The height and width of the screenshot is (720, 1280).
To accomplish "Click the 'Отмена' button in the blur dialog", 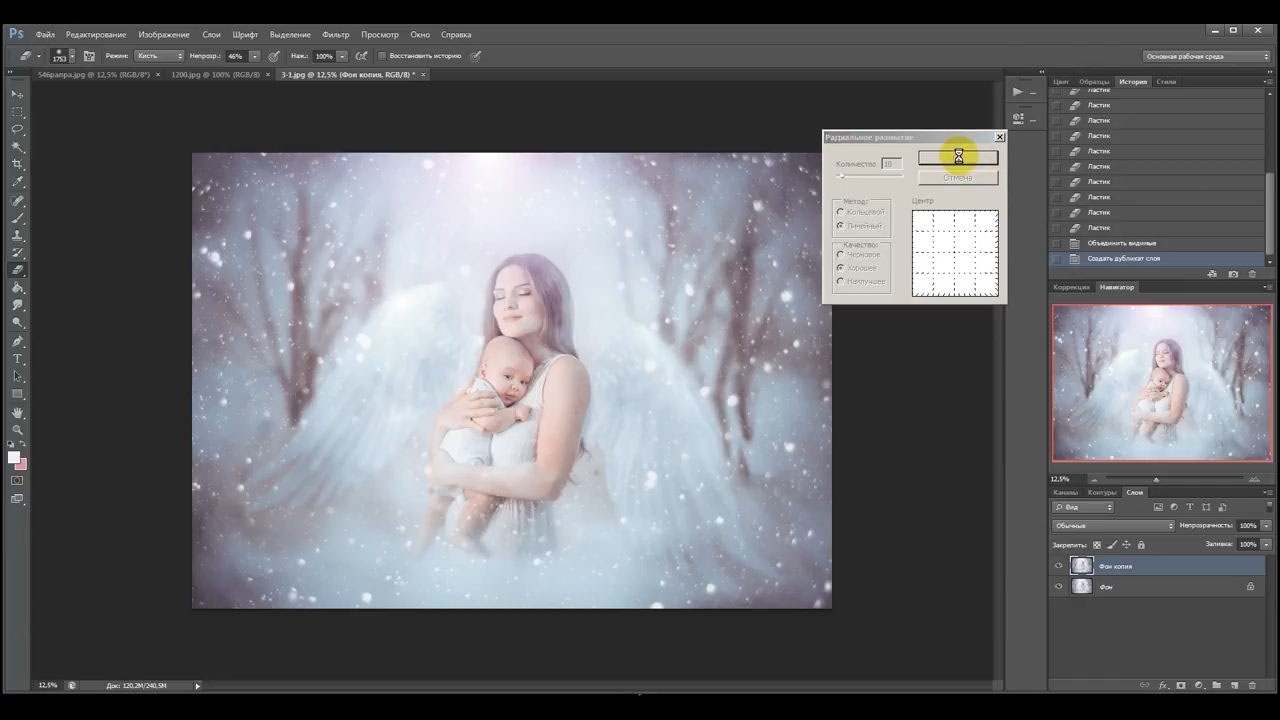I will 958,178.
